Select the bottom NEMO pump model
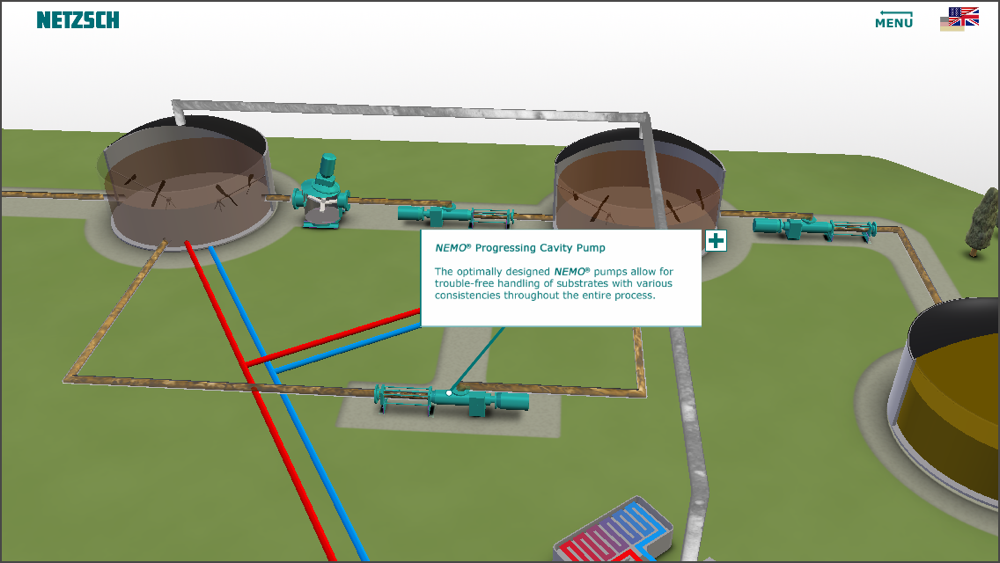The width and height of the screenshot is (1000, 563). pyautogui.click(x=452, y=399)
